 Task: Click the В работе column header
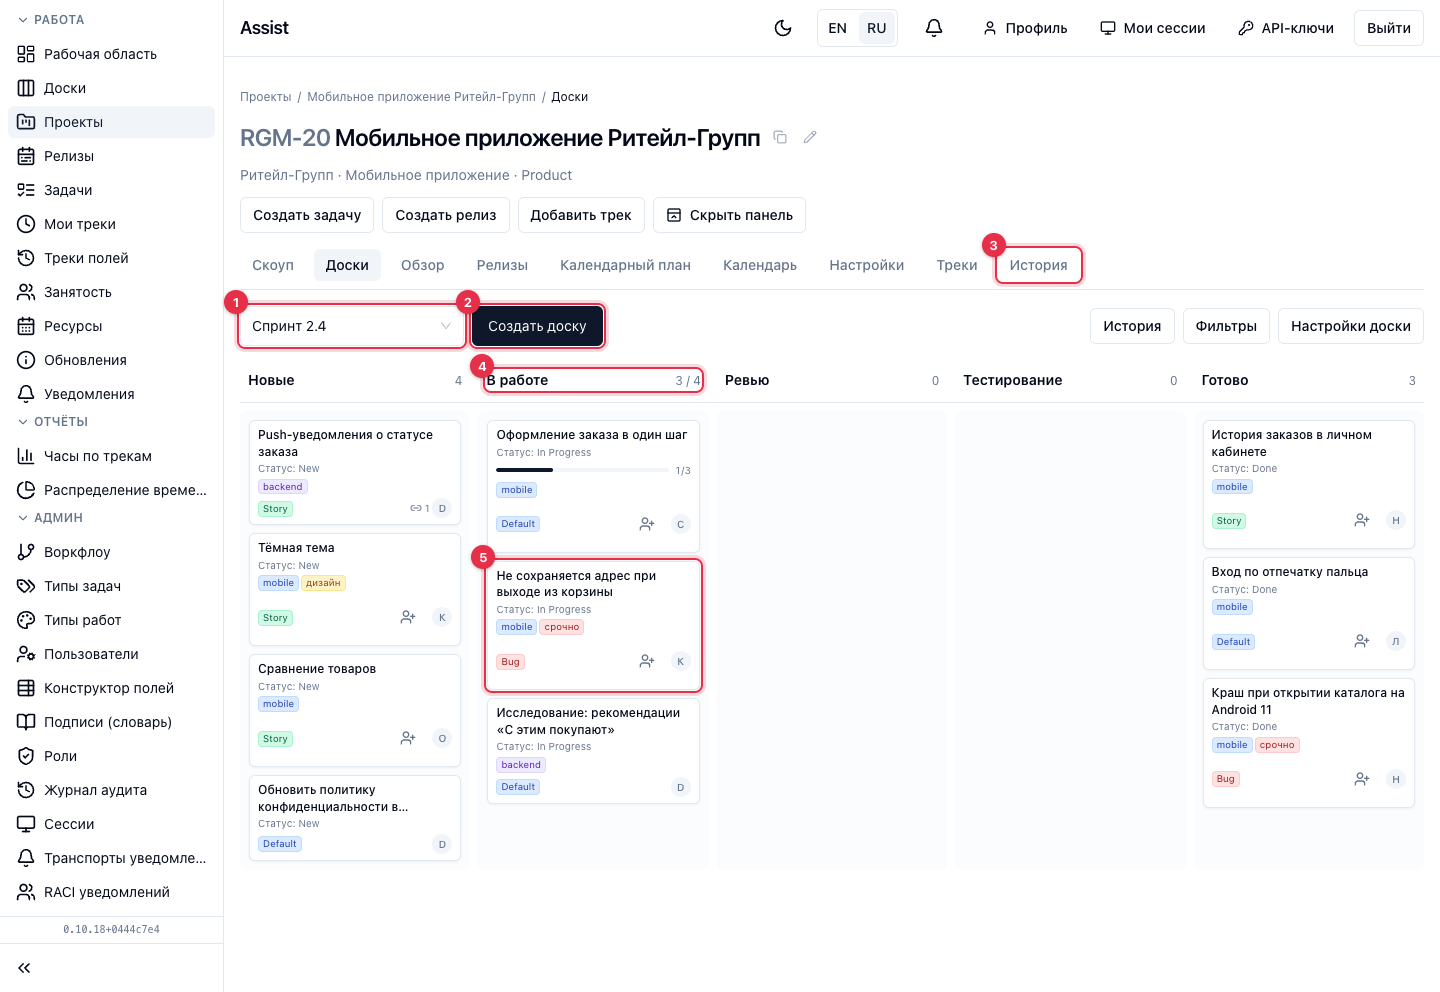click(x=593, y=380)
